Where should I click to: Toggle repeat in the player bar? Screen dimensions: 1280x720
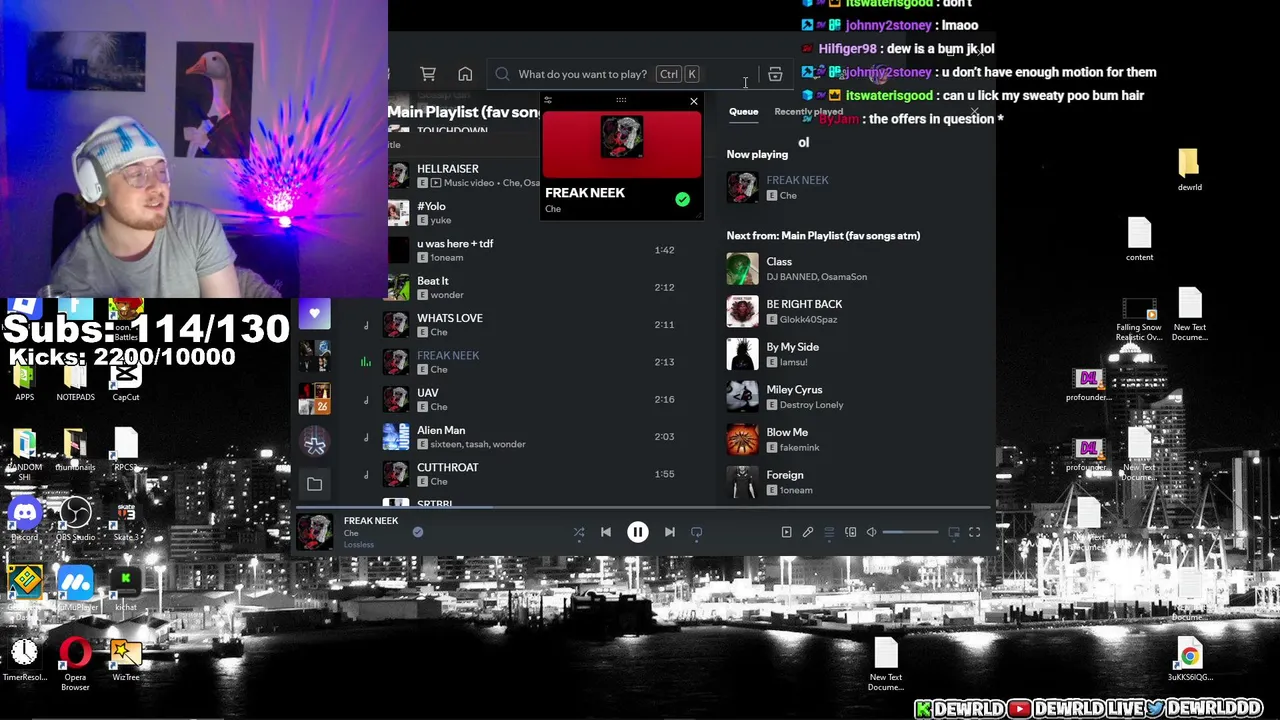click(x=697, y=533)
